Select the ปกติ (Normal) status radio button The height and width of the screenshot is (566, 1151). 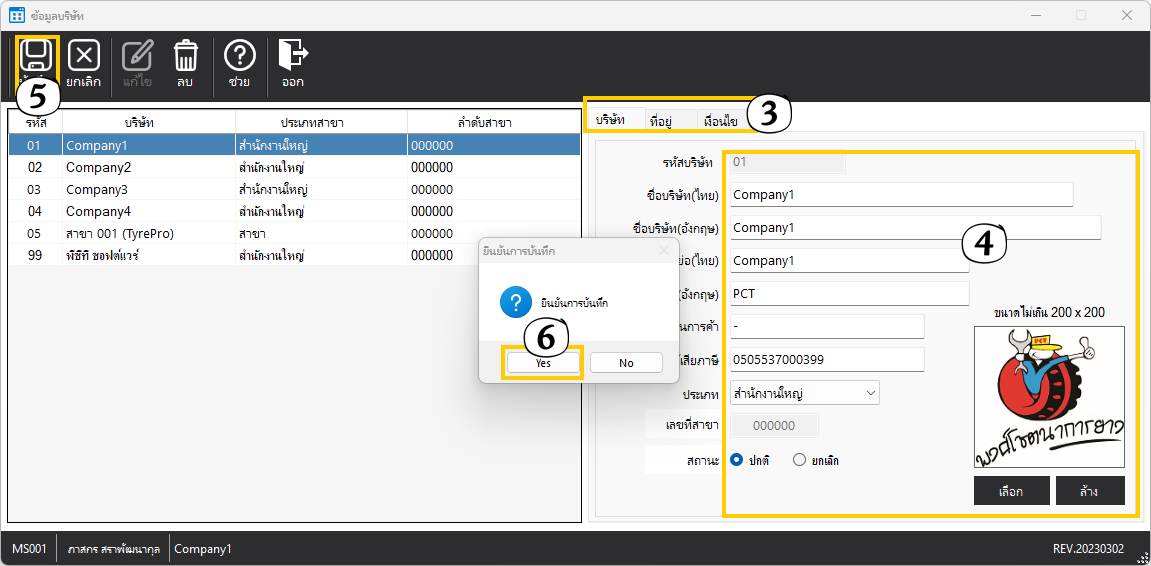[737, 460]
